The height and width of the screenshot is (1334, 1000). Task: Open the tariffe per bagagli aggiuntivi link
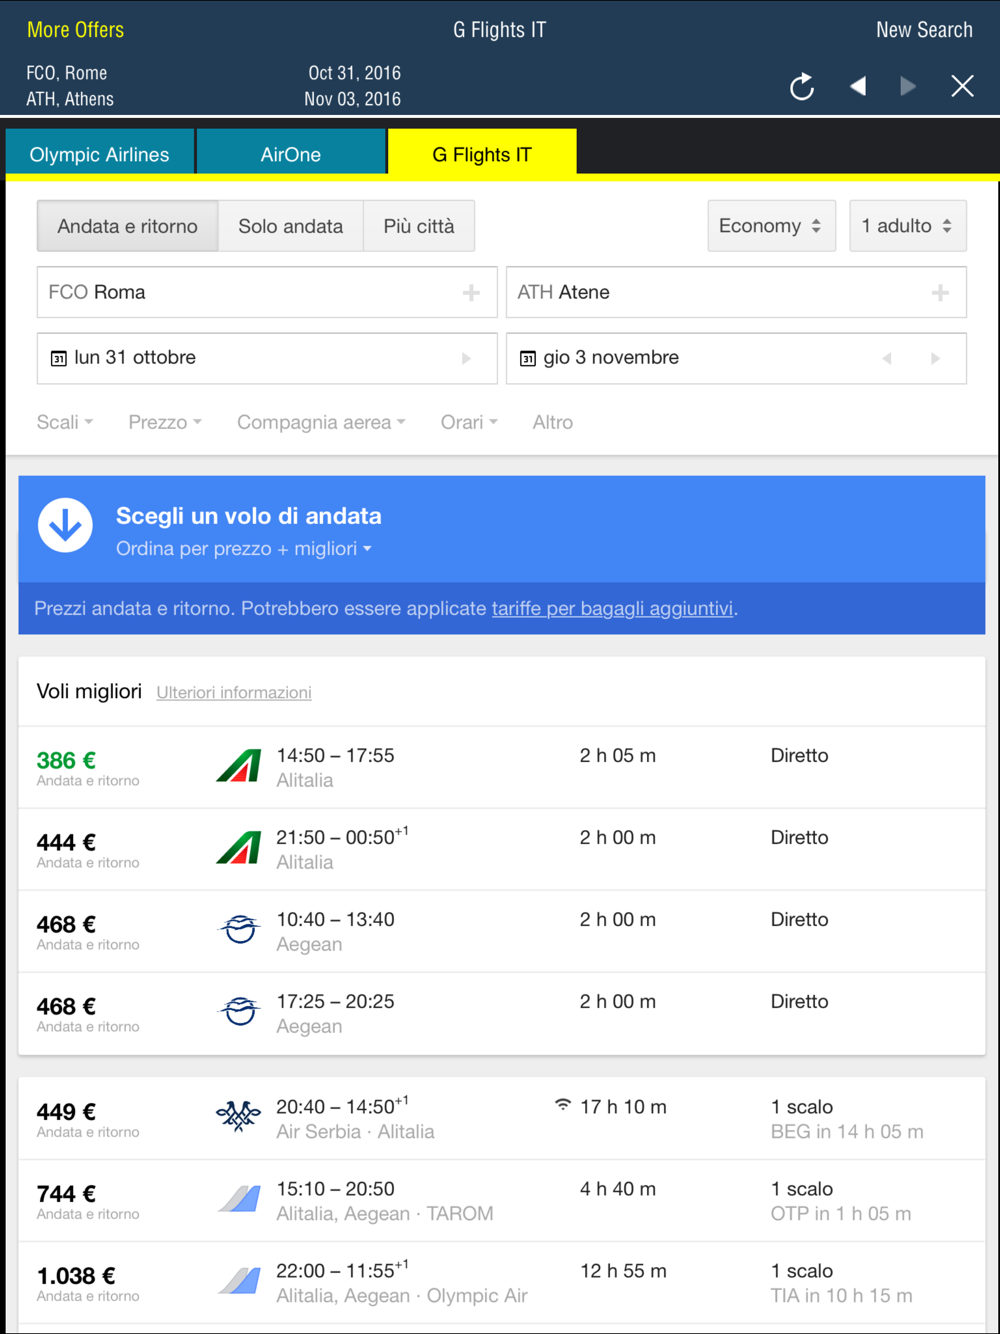tap(613, 608)
